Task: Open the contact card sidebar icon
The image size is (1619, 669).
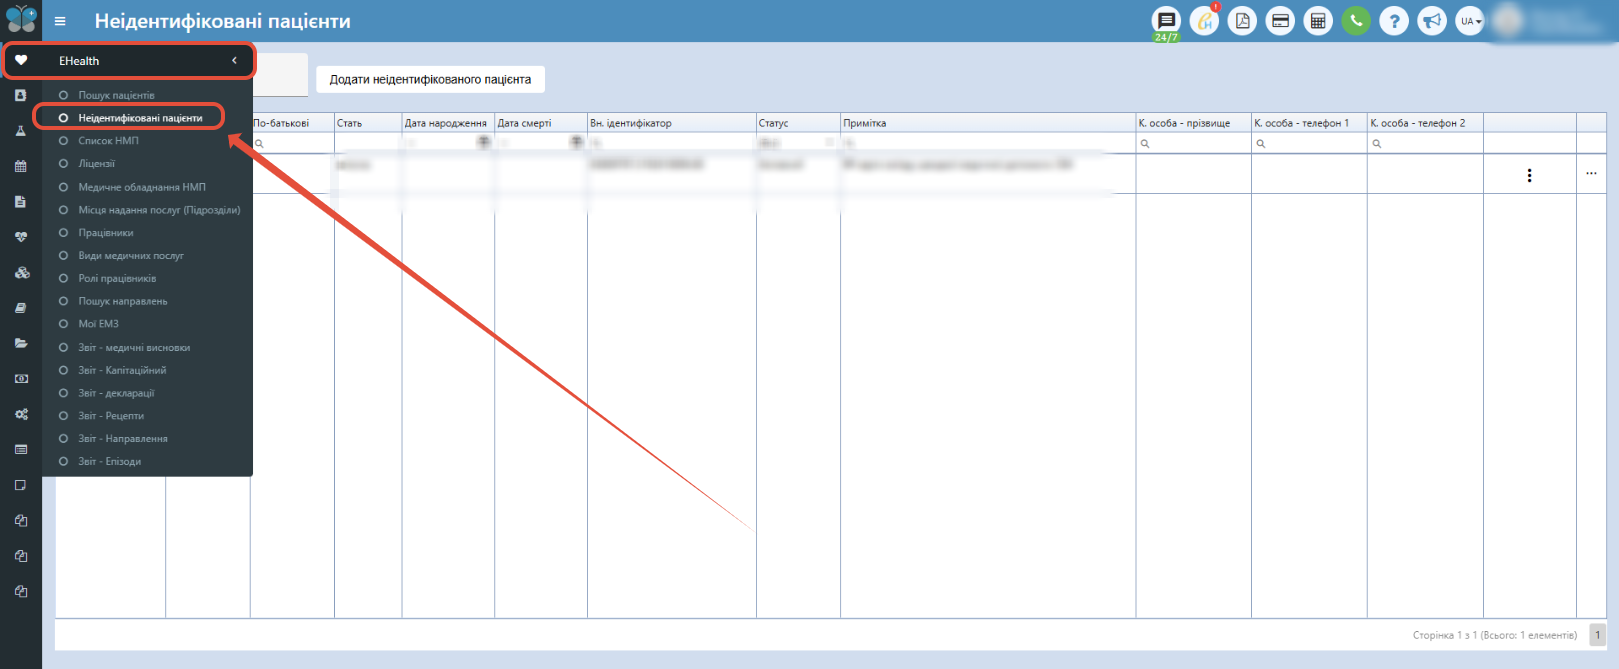Action: pos(21,96)
